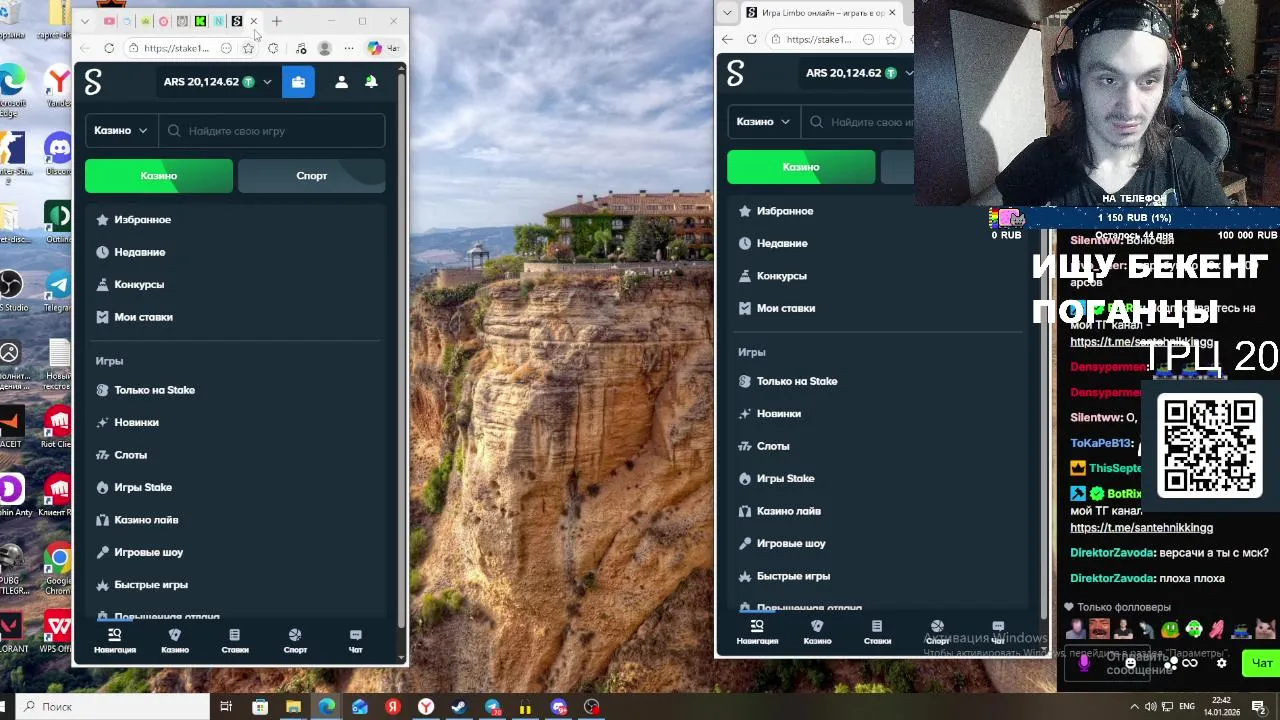The height and width of the screenshot is (720, 1280).
Task: Open Недавние in the right window menu
Action: (781, 243)
